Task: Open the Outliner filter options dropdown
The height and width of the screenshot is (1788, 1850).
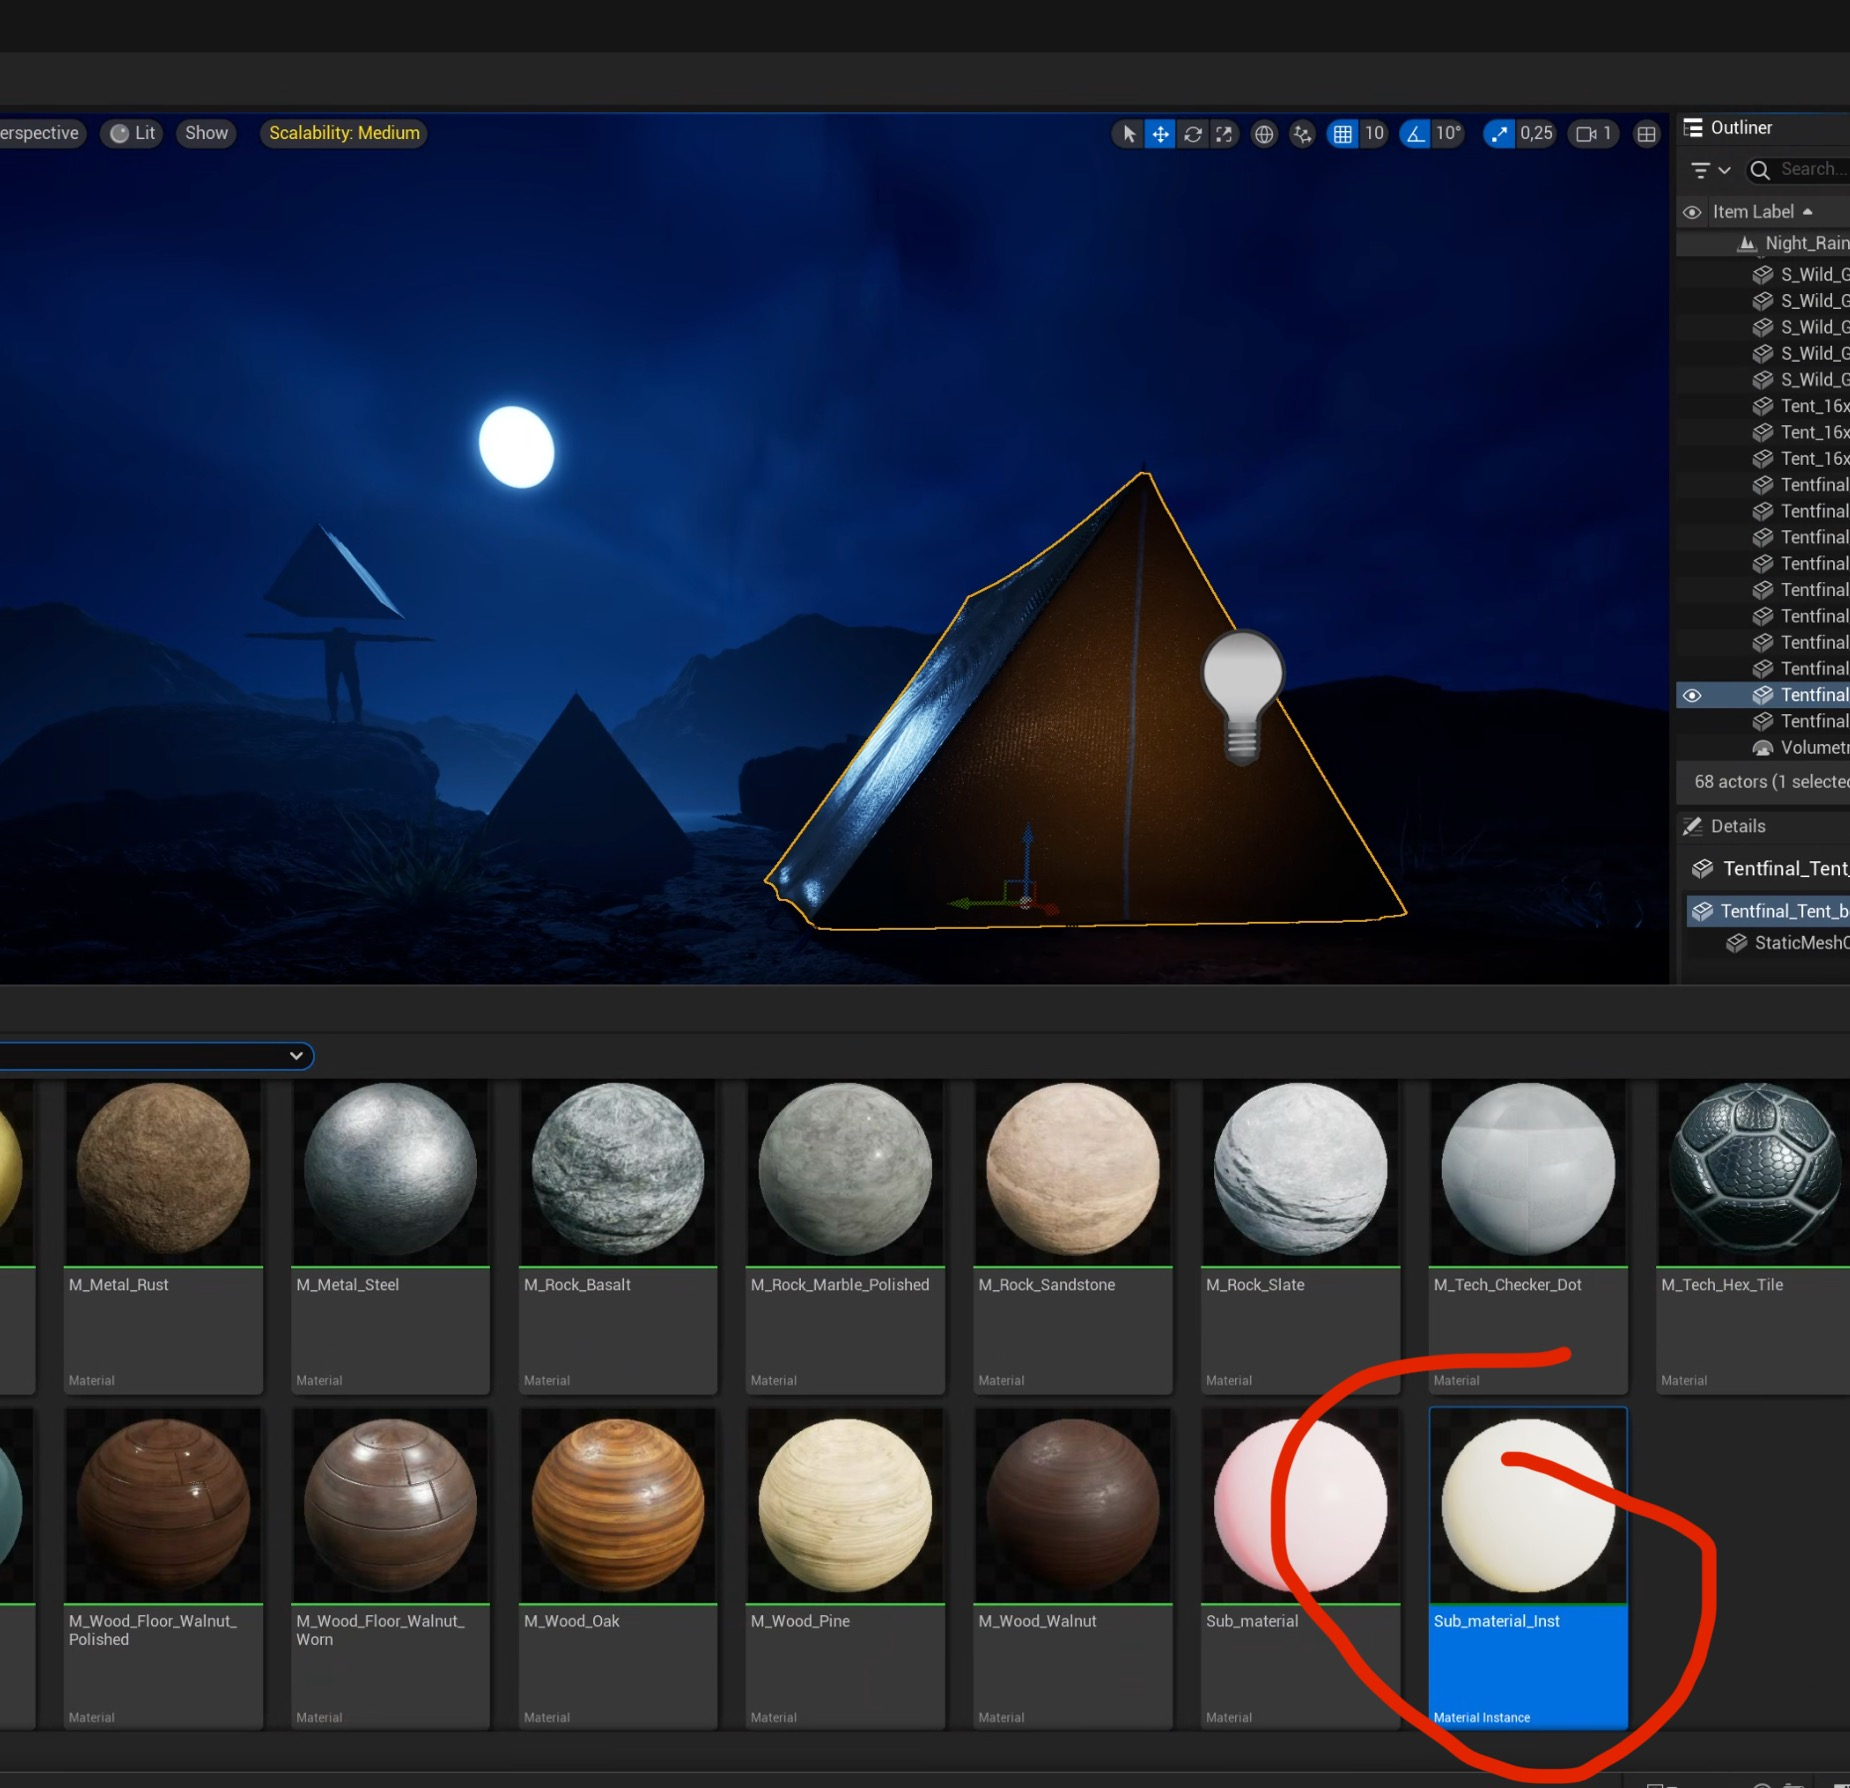Action: 1710,170
